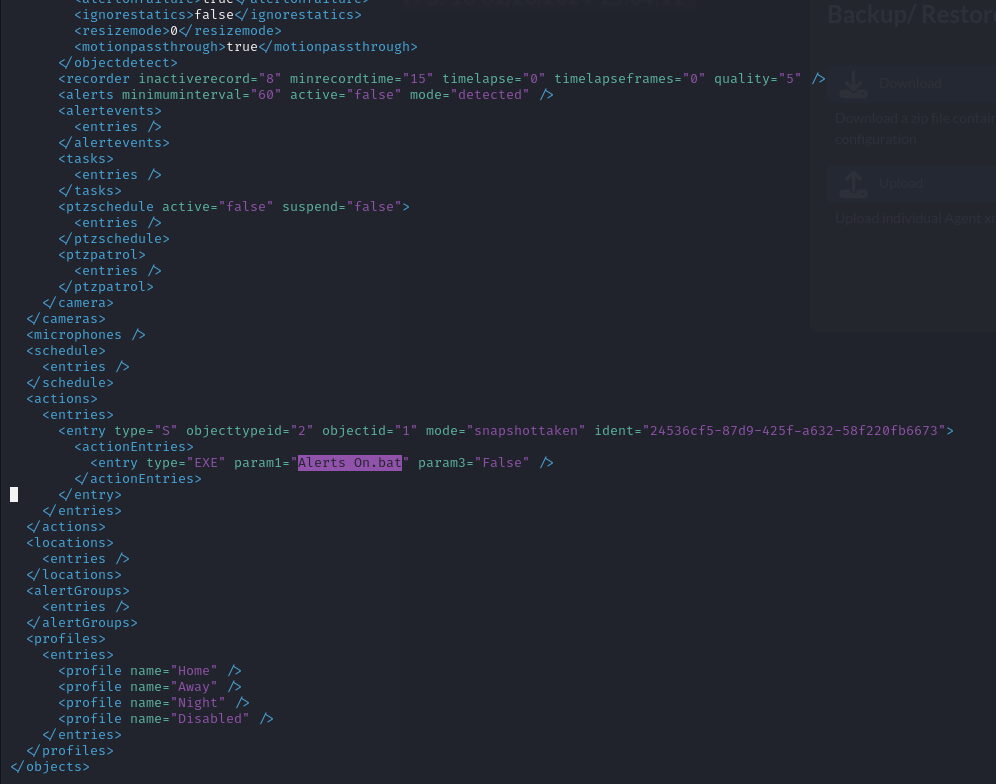
Task: Click the profile name "Home"
Action: click(194, 670)
